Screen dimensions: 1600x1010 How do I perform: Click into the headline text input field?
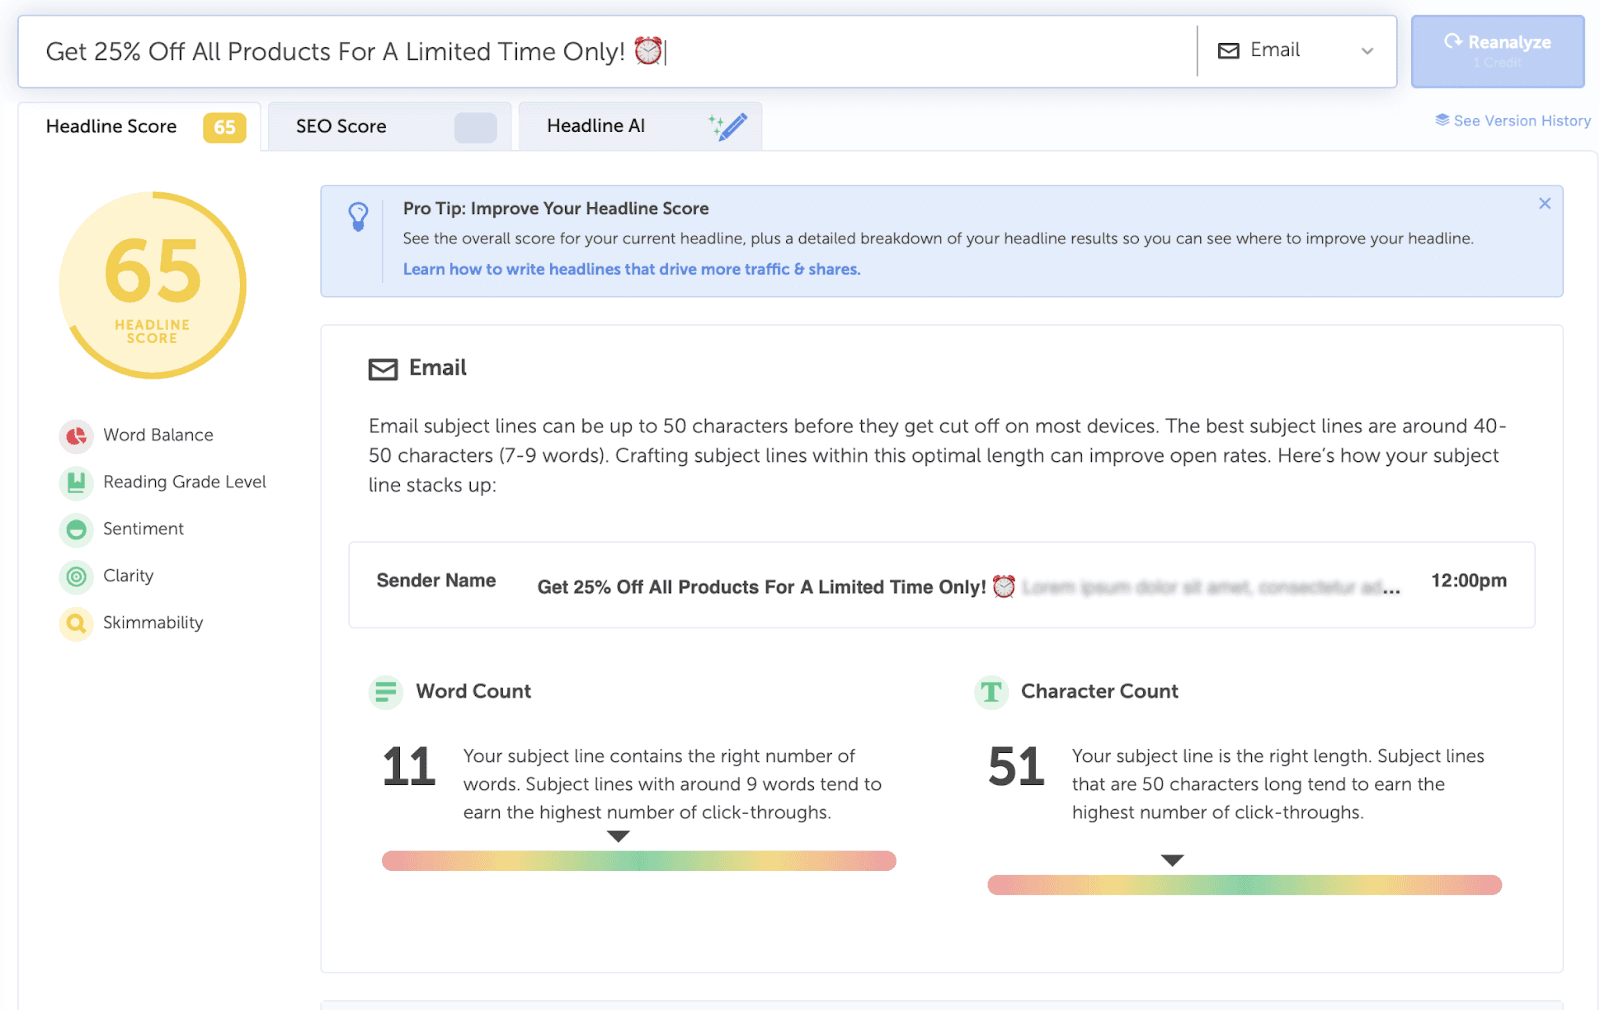tap(600, 52)
